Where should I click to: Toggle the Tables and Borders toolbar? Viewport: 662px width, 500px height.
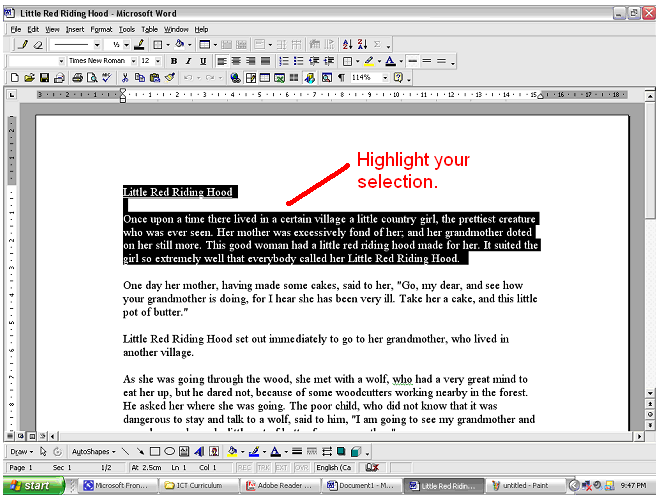tap(250, 78)
